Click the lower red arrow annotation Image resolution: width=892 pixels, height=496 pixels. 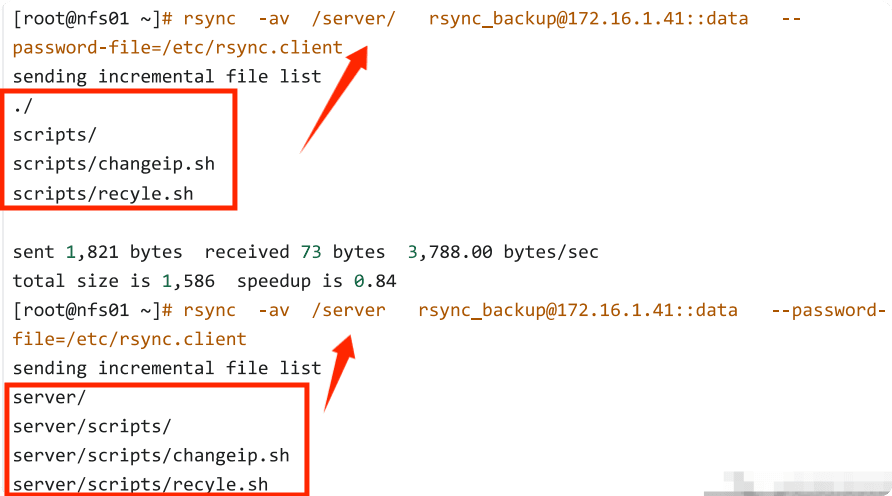pyautogui.click(x=339, y=373)
